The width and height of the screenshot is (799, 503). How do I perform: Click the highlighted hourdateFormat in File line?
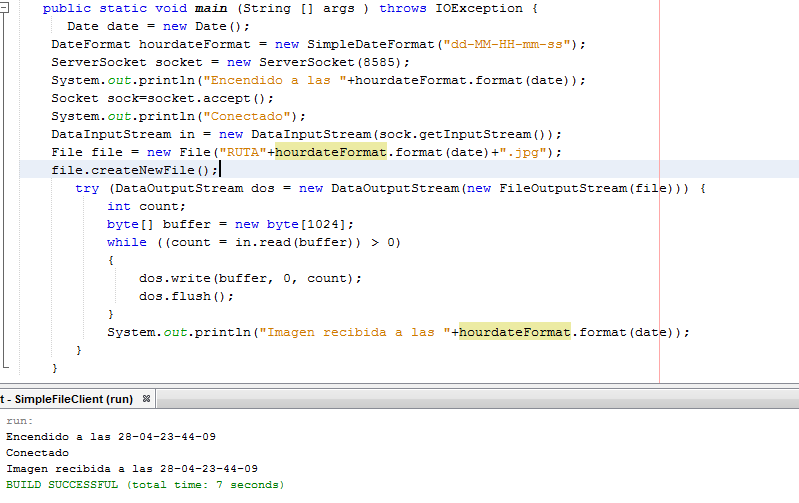click(331, 152)
